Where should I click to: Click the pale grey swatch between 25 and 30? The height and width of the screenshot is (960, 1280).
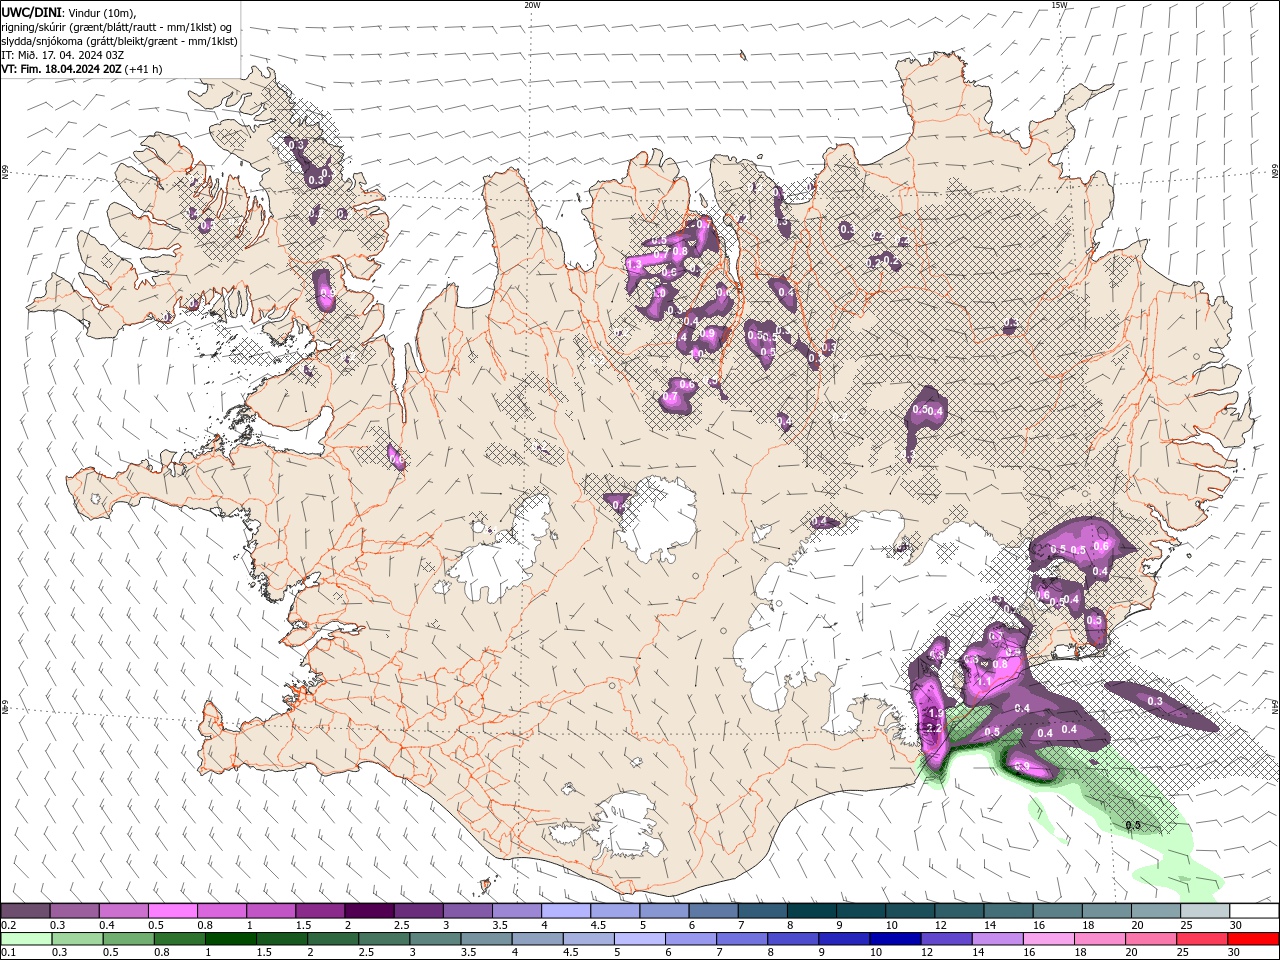(x=1203, y=911)
